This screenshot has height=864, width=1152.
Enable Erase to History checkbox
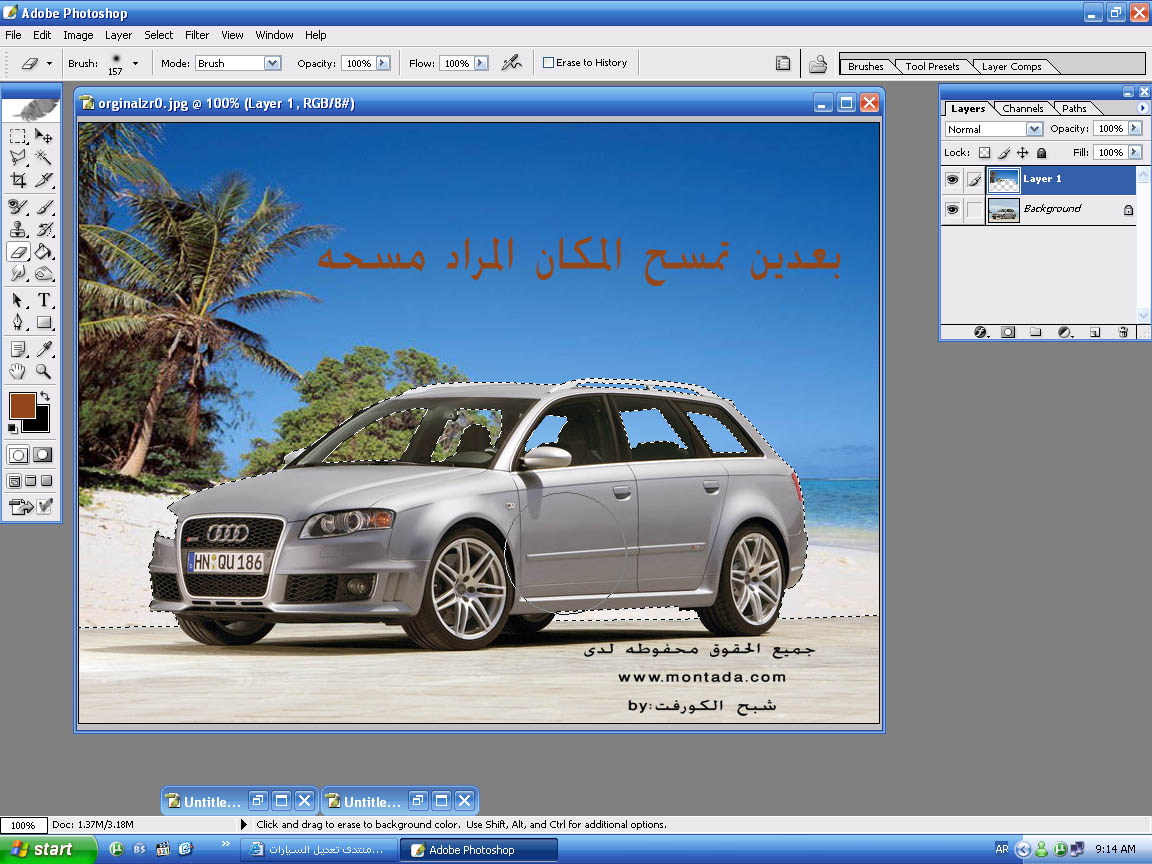548,62
